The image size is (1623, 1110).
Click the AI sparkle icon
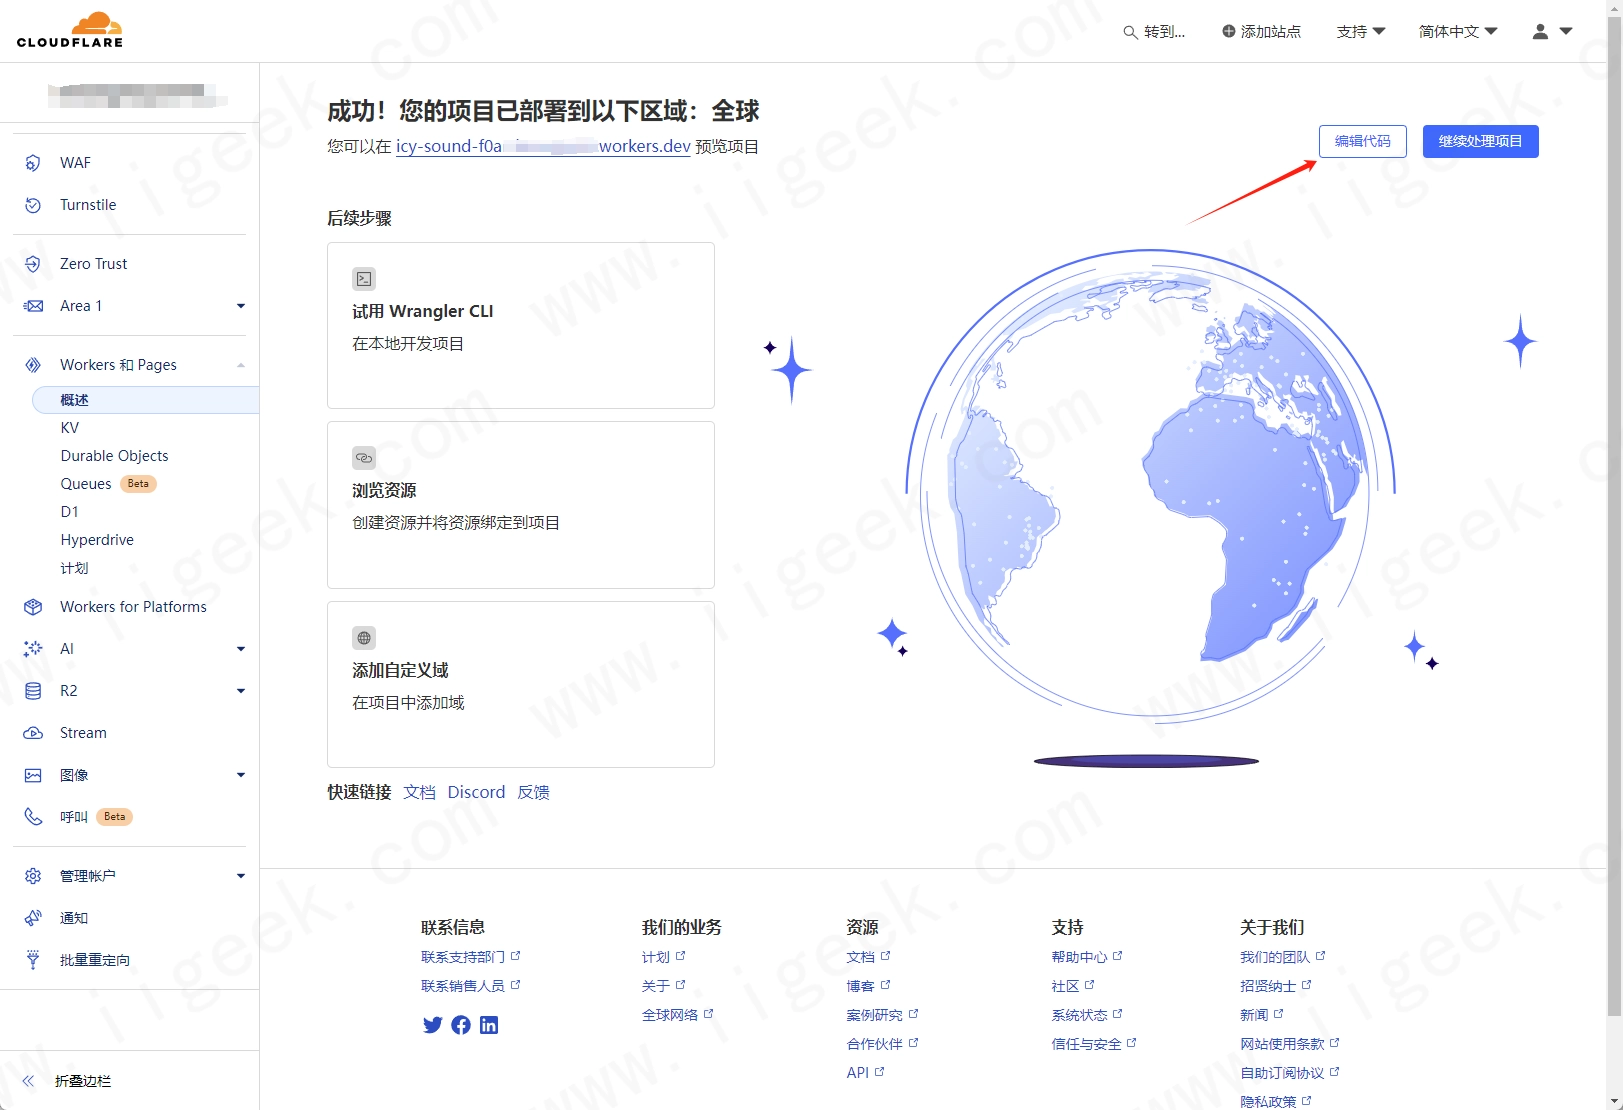[33, 649]
